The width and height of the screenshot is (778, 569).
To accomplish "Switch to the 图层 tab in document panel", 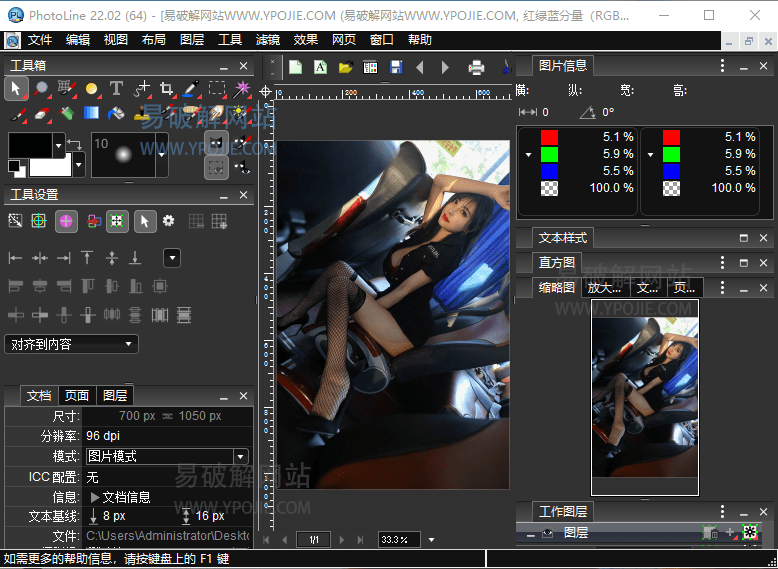I will point(115,395).
